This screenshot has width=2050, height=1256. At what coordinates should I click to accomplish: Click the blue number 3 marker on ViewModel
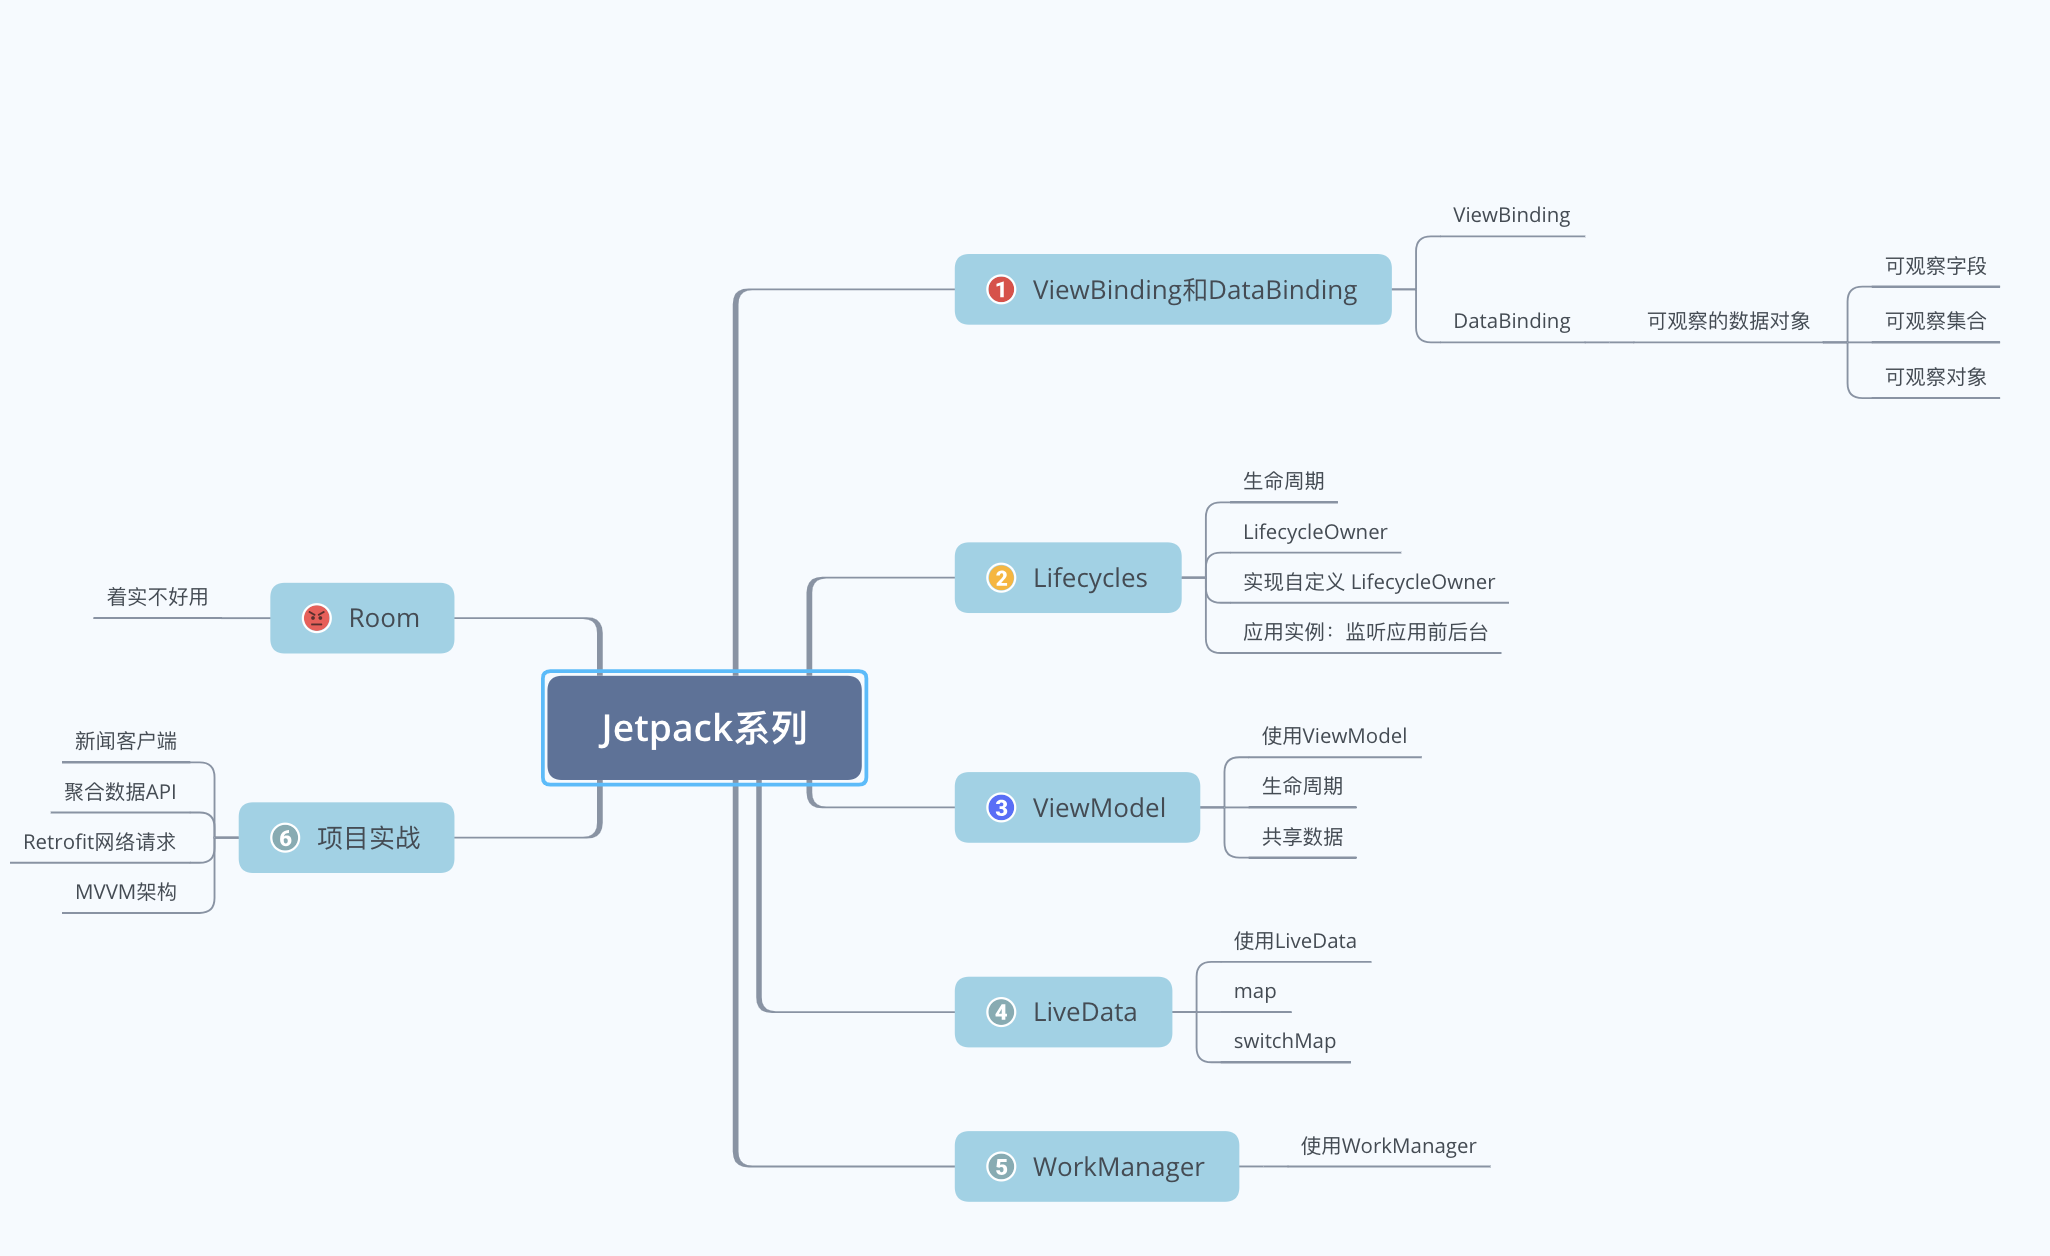click(1000, 807)
